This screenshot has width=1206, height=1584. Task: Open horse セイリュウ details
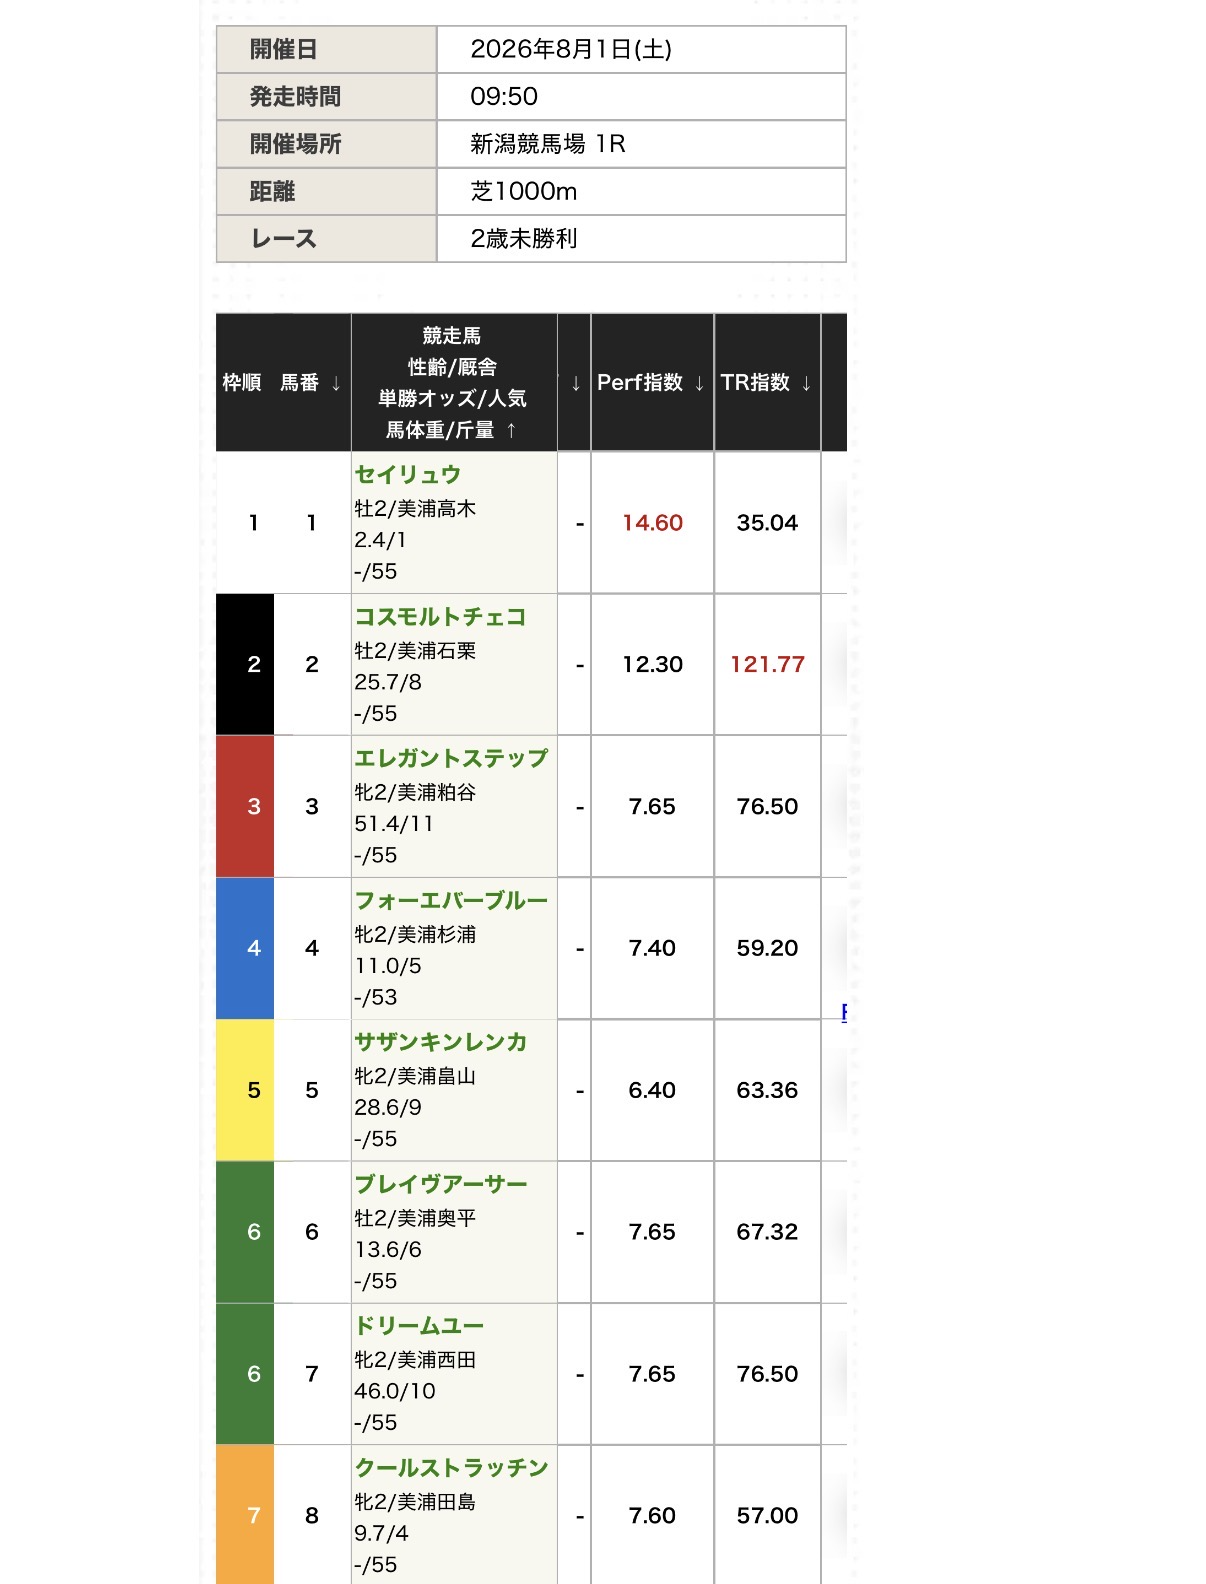click(407, 474)
